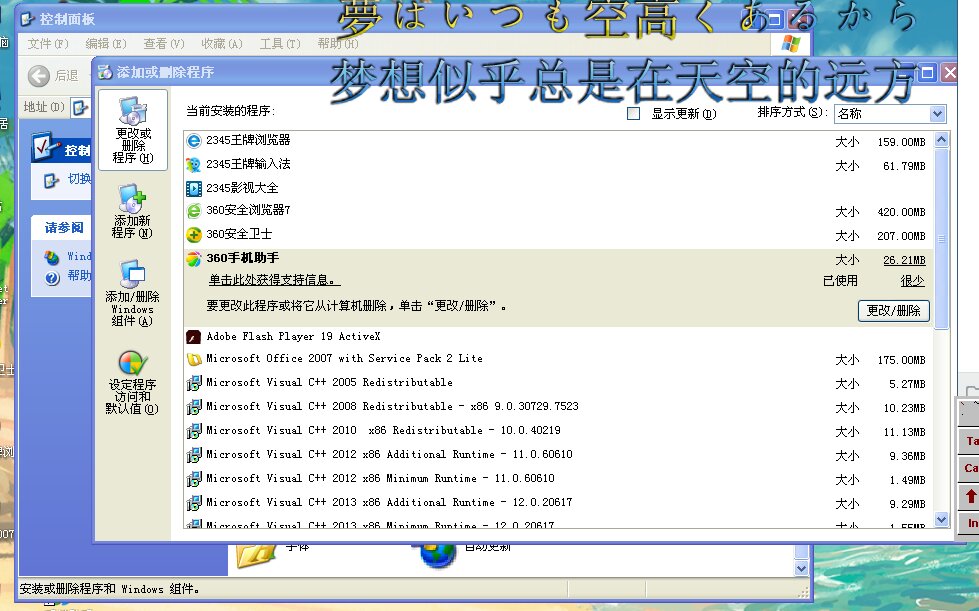Image resolution: width=979 pixels, height=611 pixels.
Task: Click the support information link 单击此处获得支持信息
Action: click(275, 280)
